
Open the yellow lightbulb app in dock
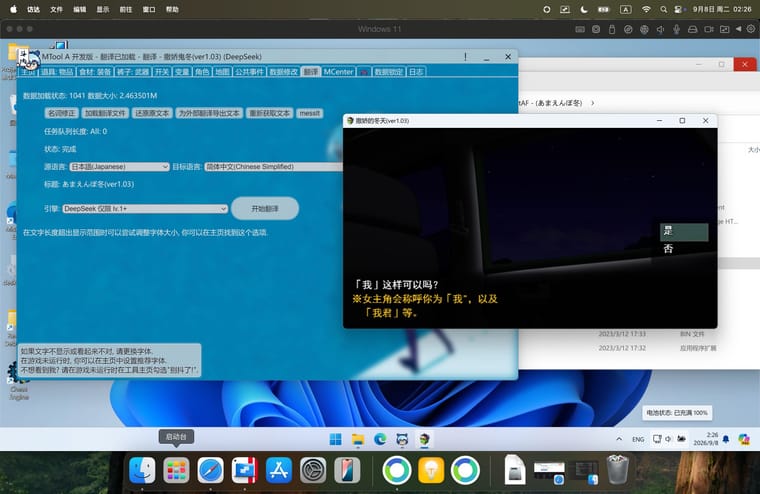click(x=431, y=470)
